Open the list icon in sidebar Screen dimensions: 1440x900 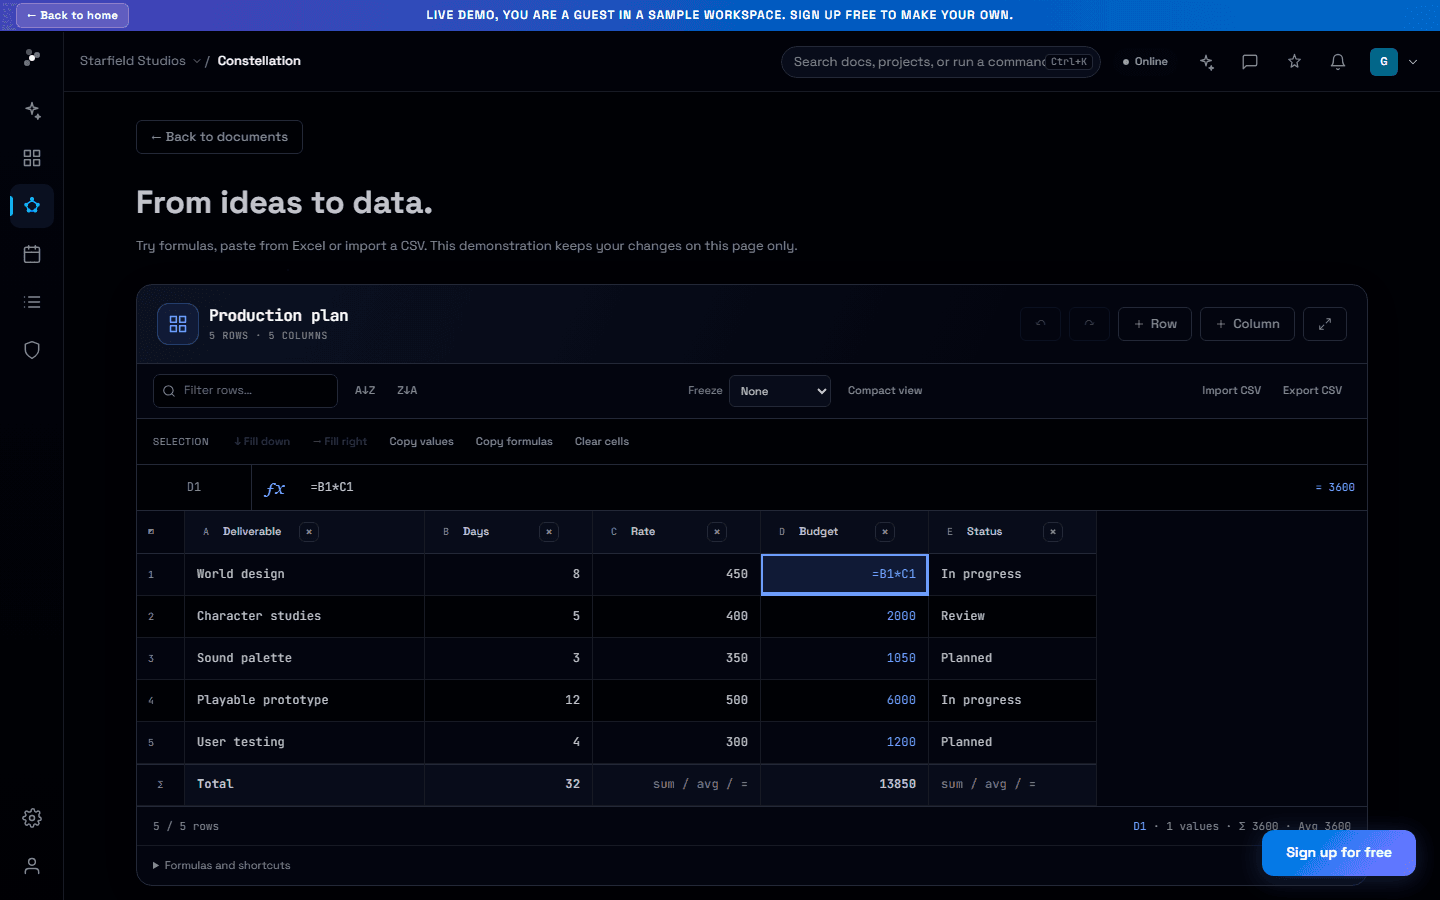32,302
